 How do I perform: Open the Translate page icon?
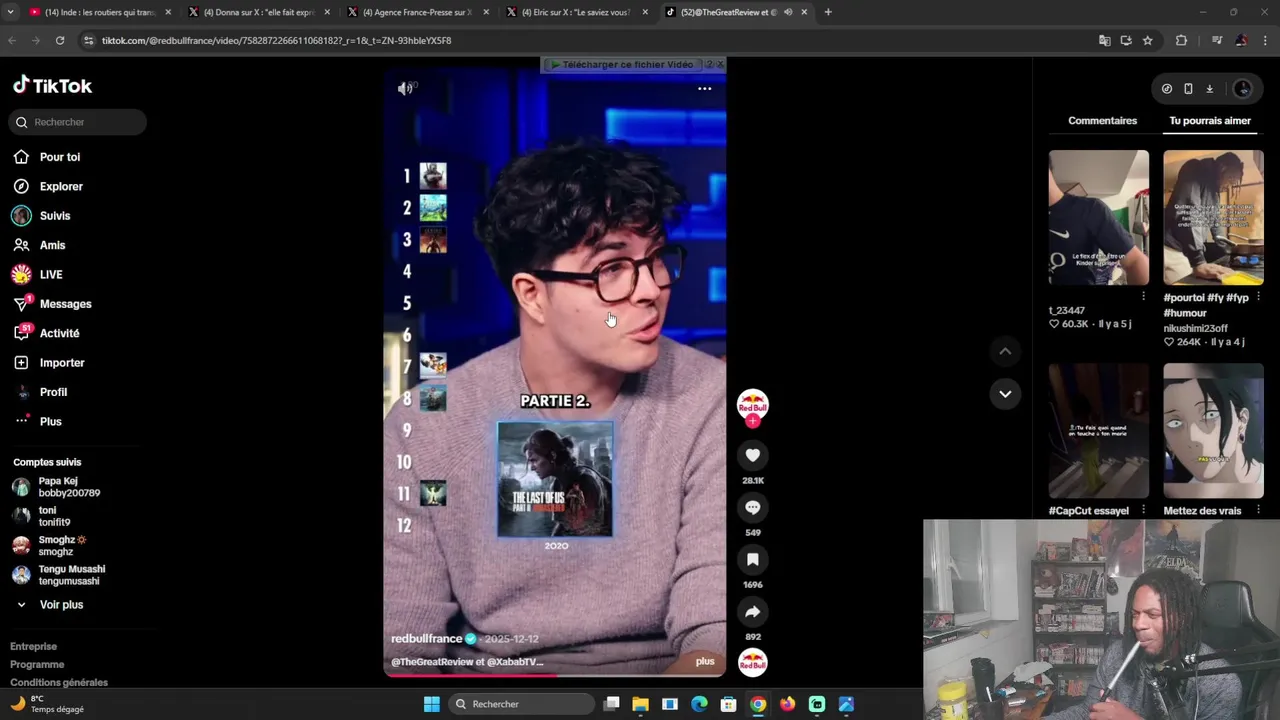point(1104,41)
